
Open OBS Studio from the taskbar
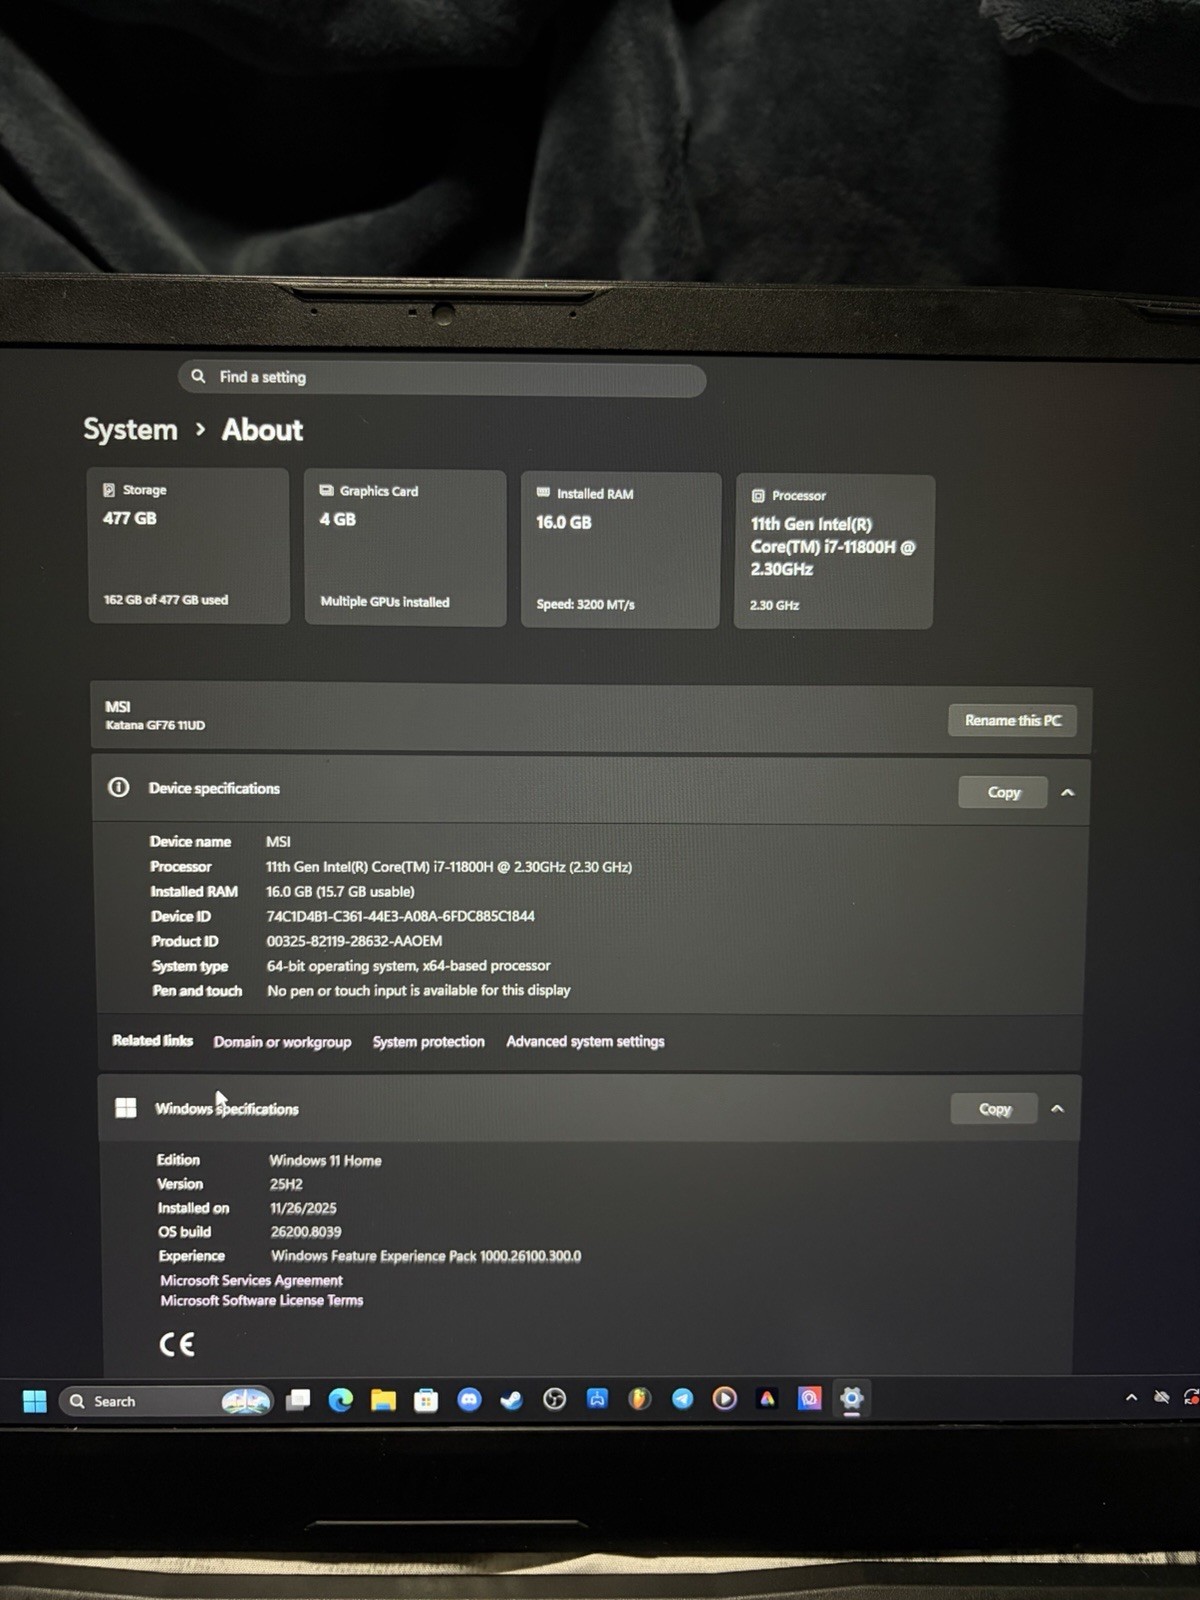click(x=554, y=1399)
